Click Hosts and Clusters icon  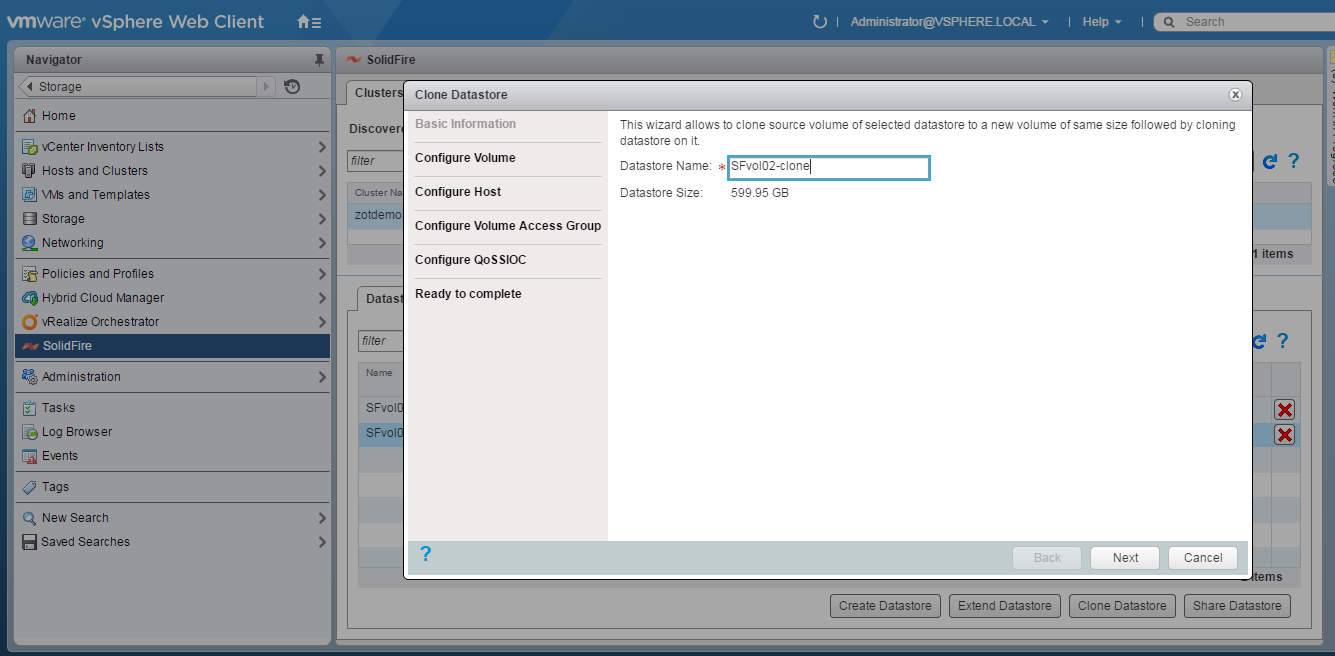click(30, 171)
